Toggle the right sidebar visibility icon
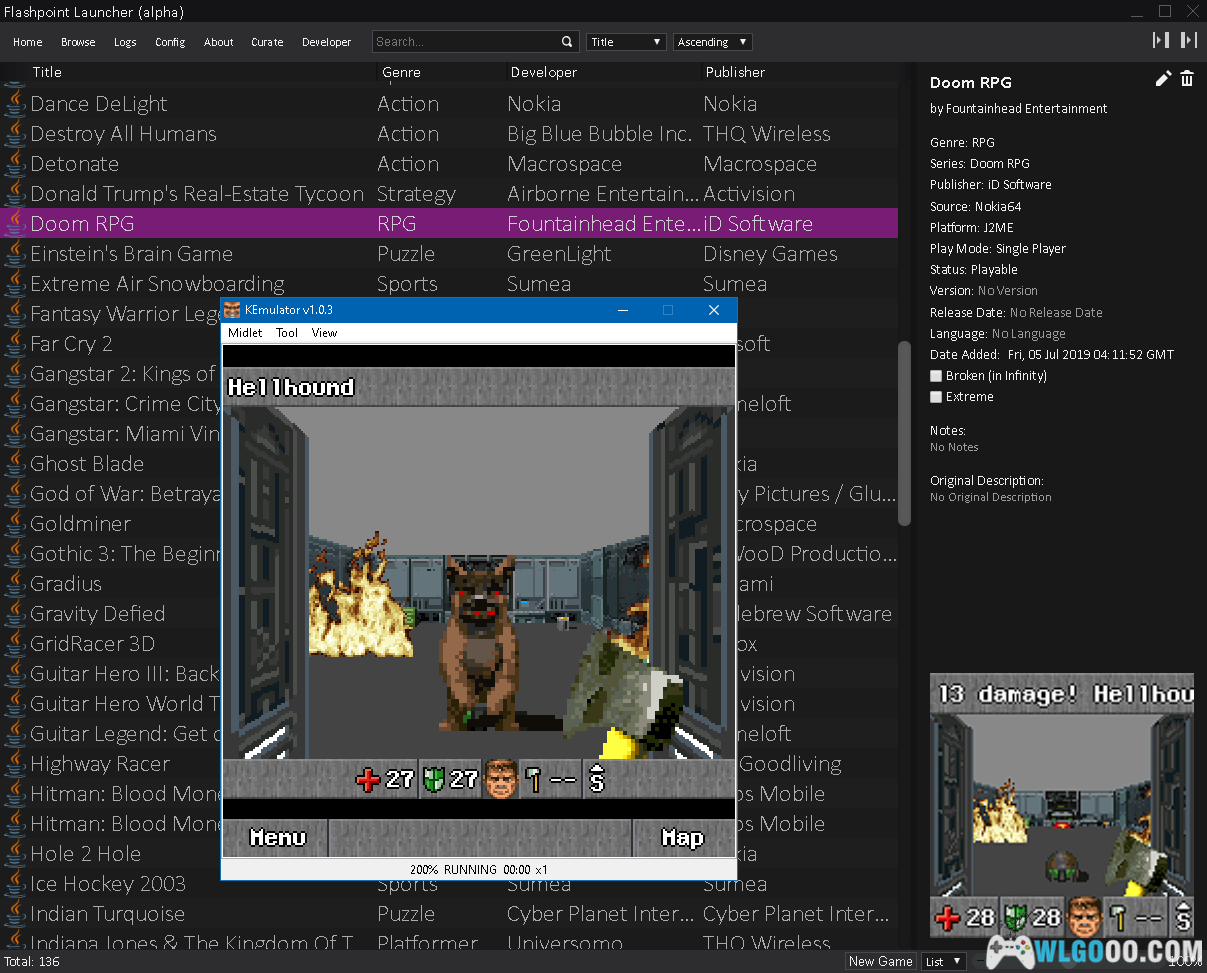Image resolution: width=1207 pixels, height=973 pixels. click(x=1188, y=40)
